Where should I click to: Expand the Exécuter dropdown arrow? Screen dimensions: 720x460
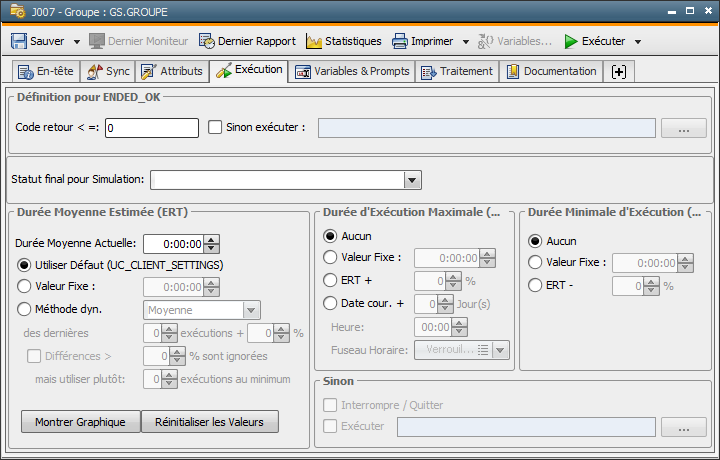coord(638,42)
